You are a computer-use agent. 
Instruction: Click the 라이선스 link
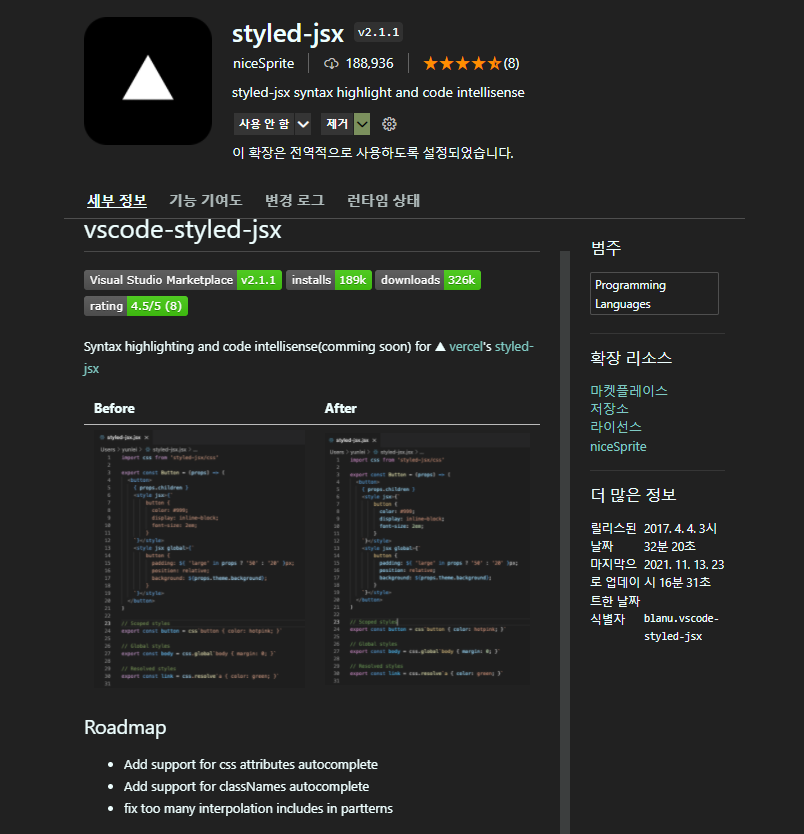[x=615, y=427]
